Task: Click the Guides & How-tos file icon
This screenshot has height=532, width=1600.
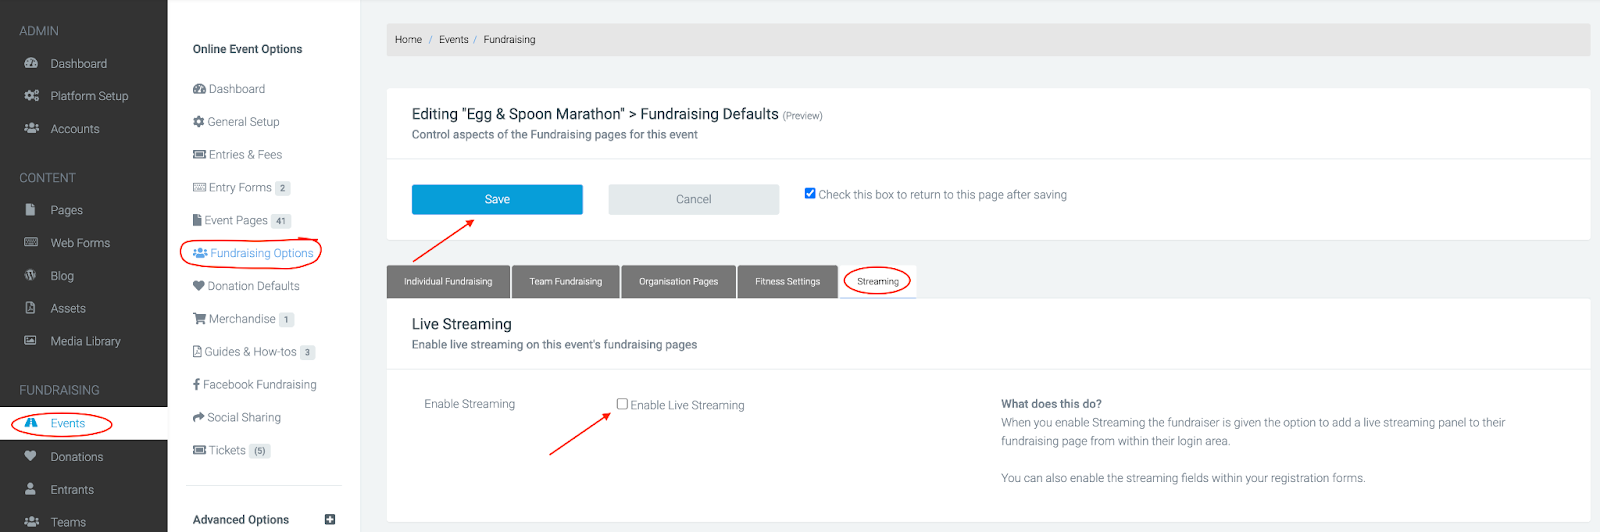Action: (x=197, y=351)
